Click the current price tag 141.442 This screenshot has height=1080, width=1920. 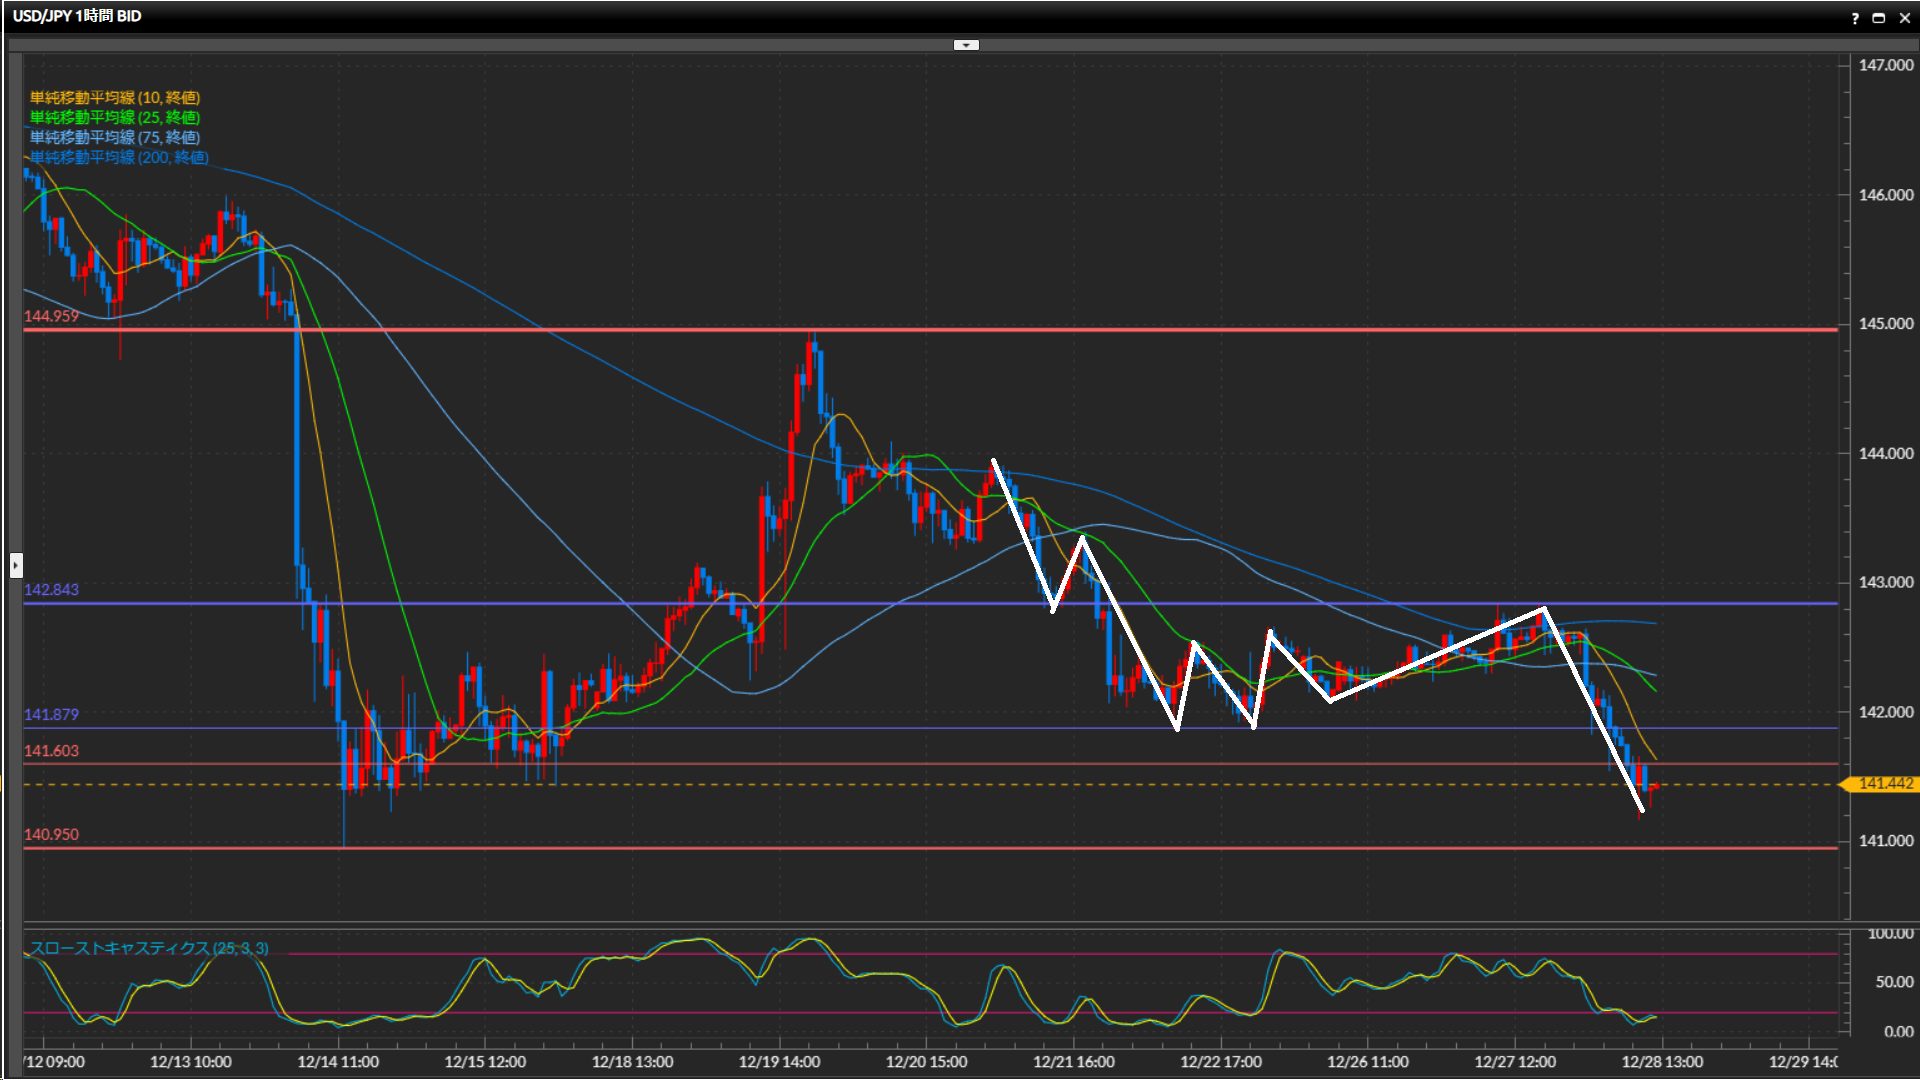click(1884, 784)
